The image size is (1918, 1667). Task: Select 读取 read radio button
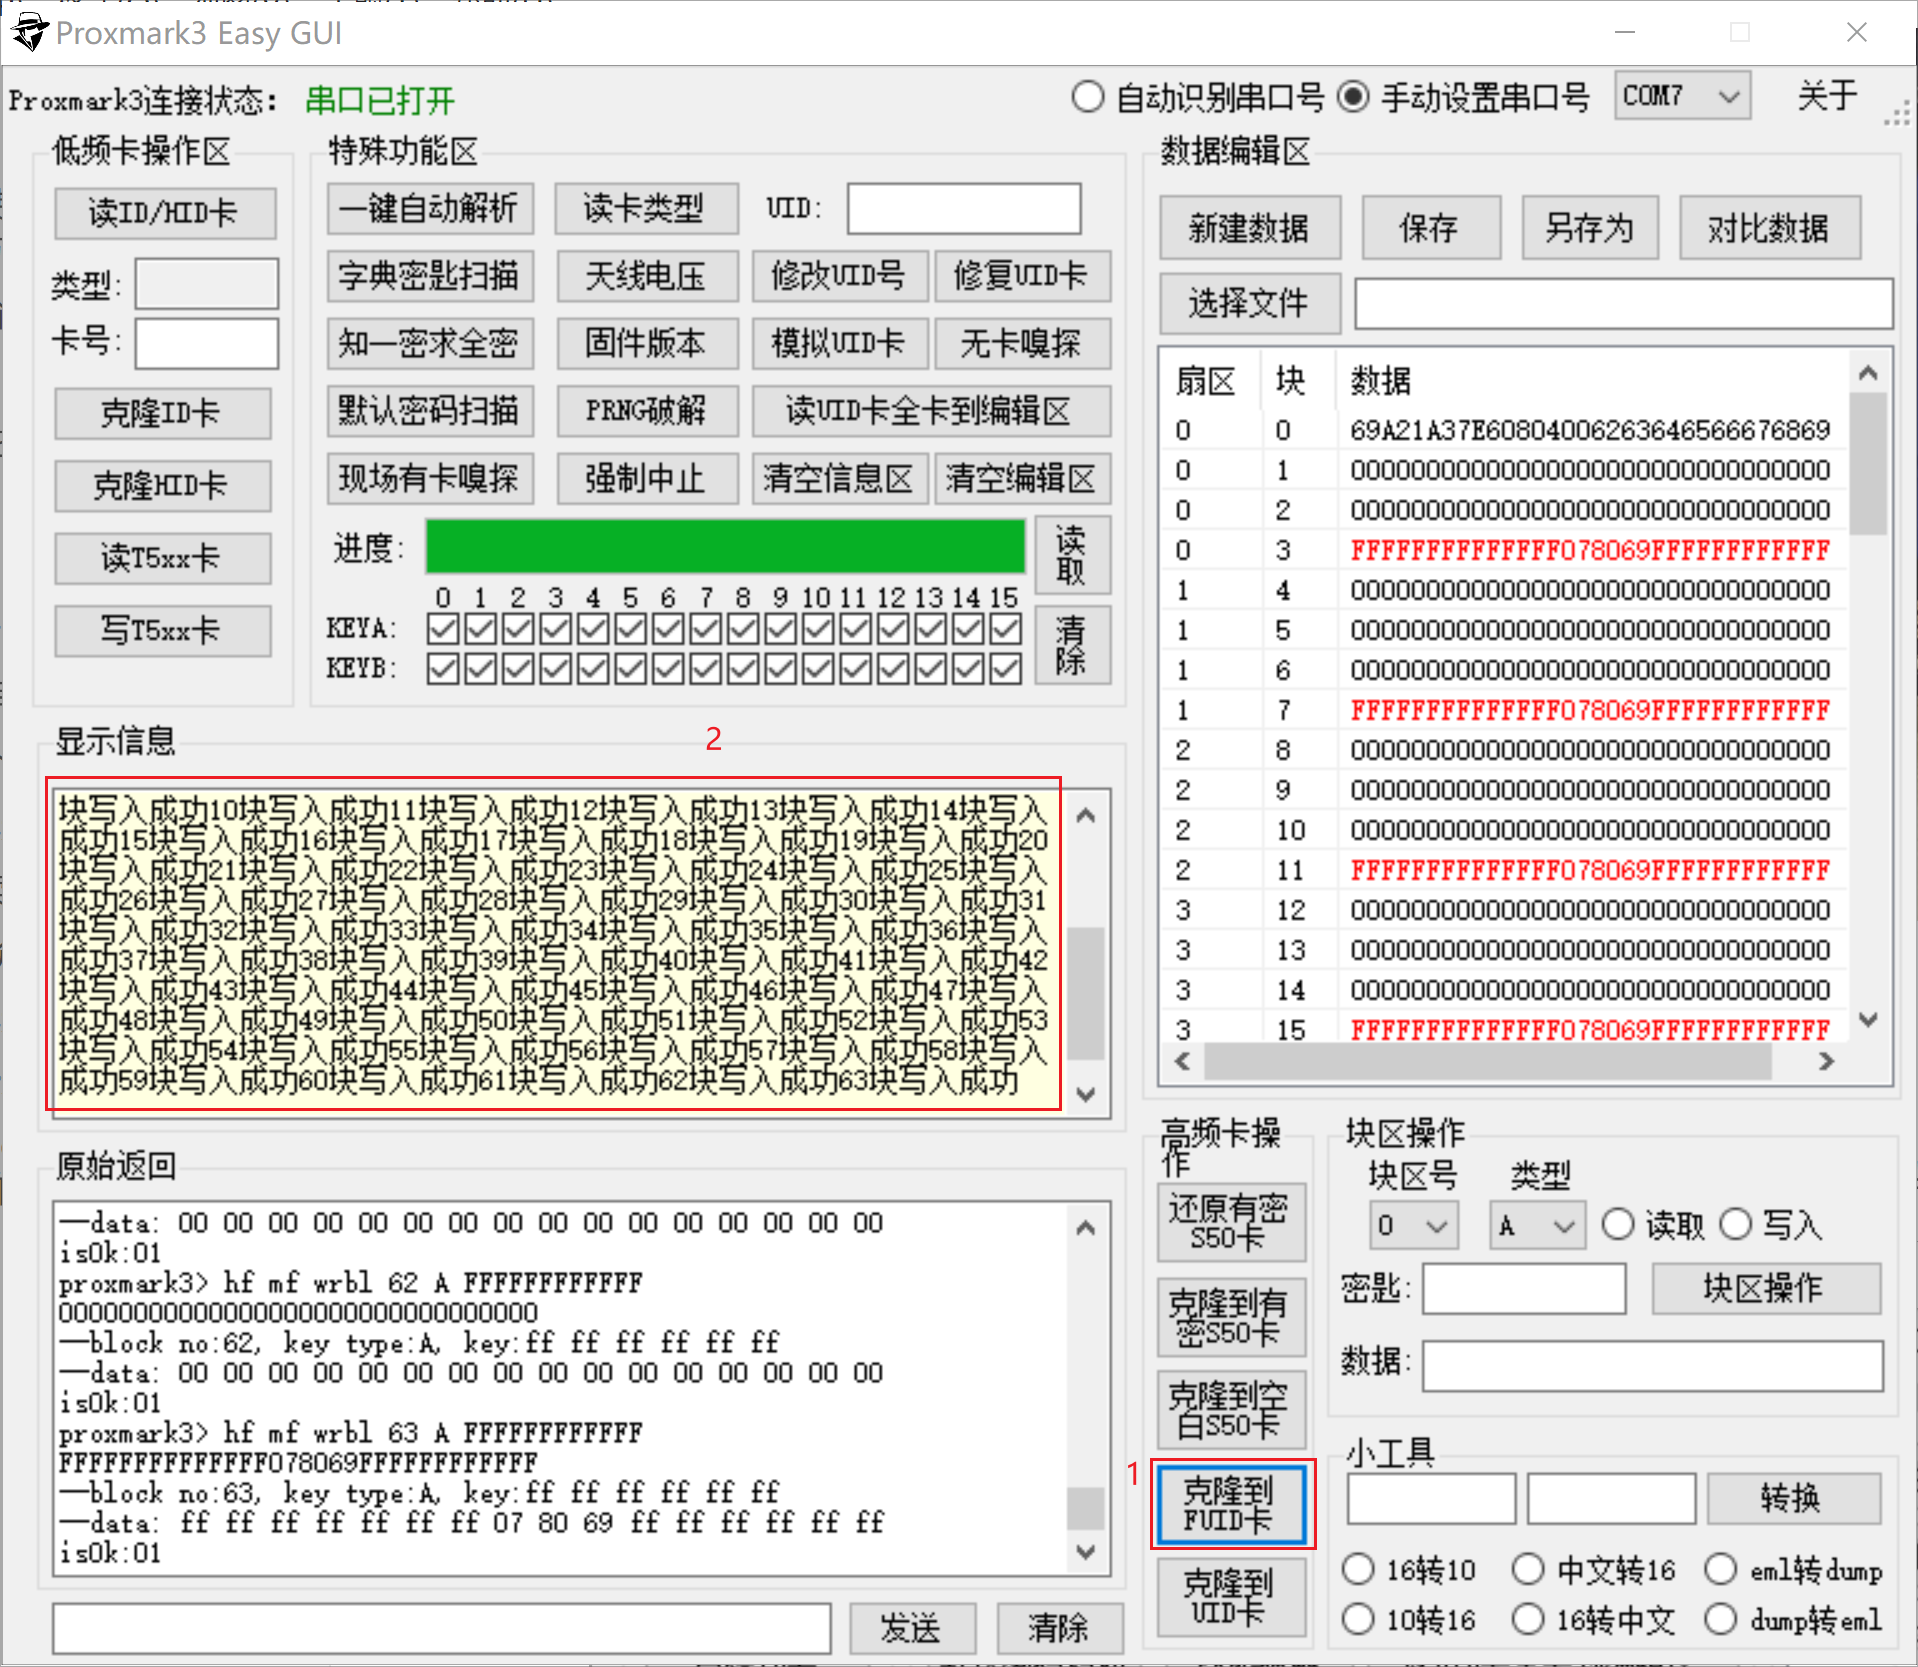[x=1618, y=1224]
